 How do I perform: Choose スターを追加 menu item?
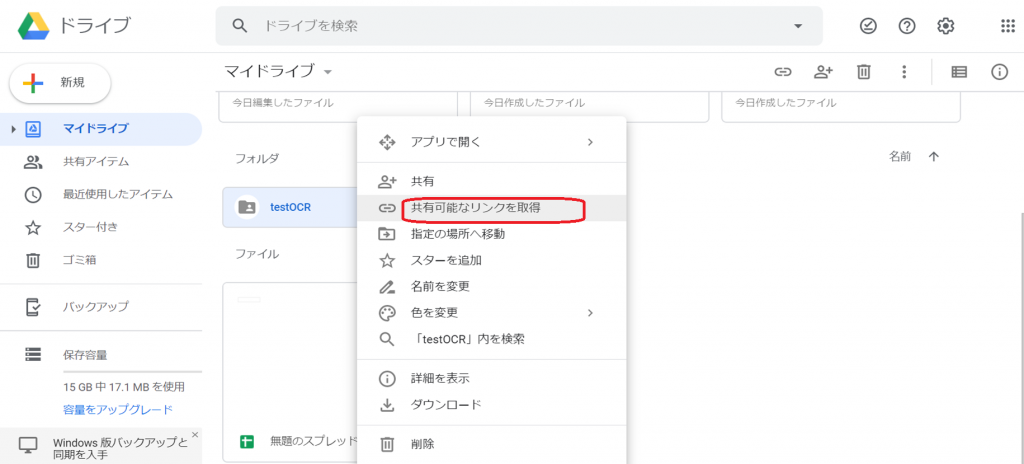[492, 260]
